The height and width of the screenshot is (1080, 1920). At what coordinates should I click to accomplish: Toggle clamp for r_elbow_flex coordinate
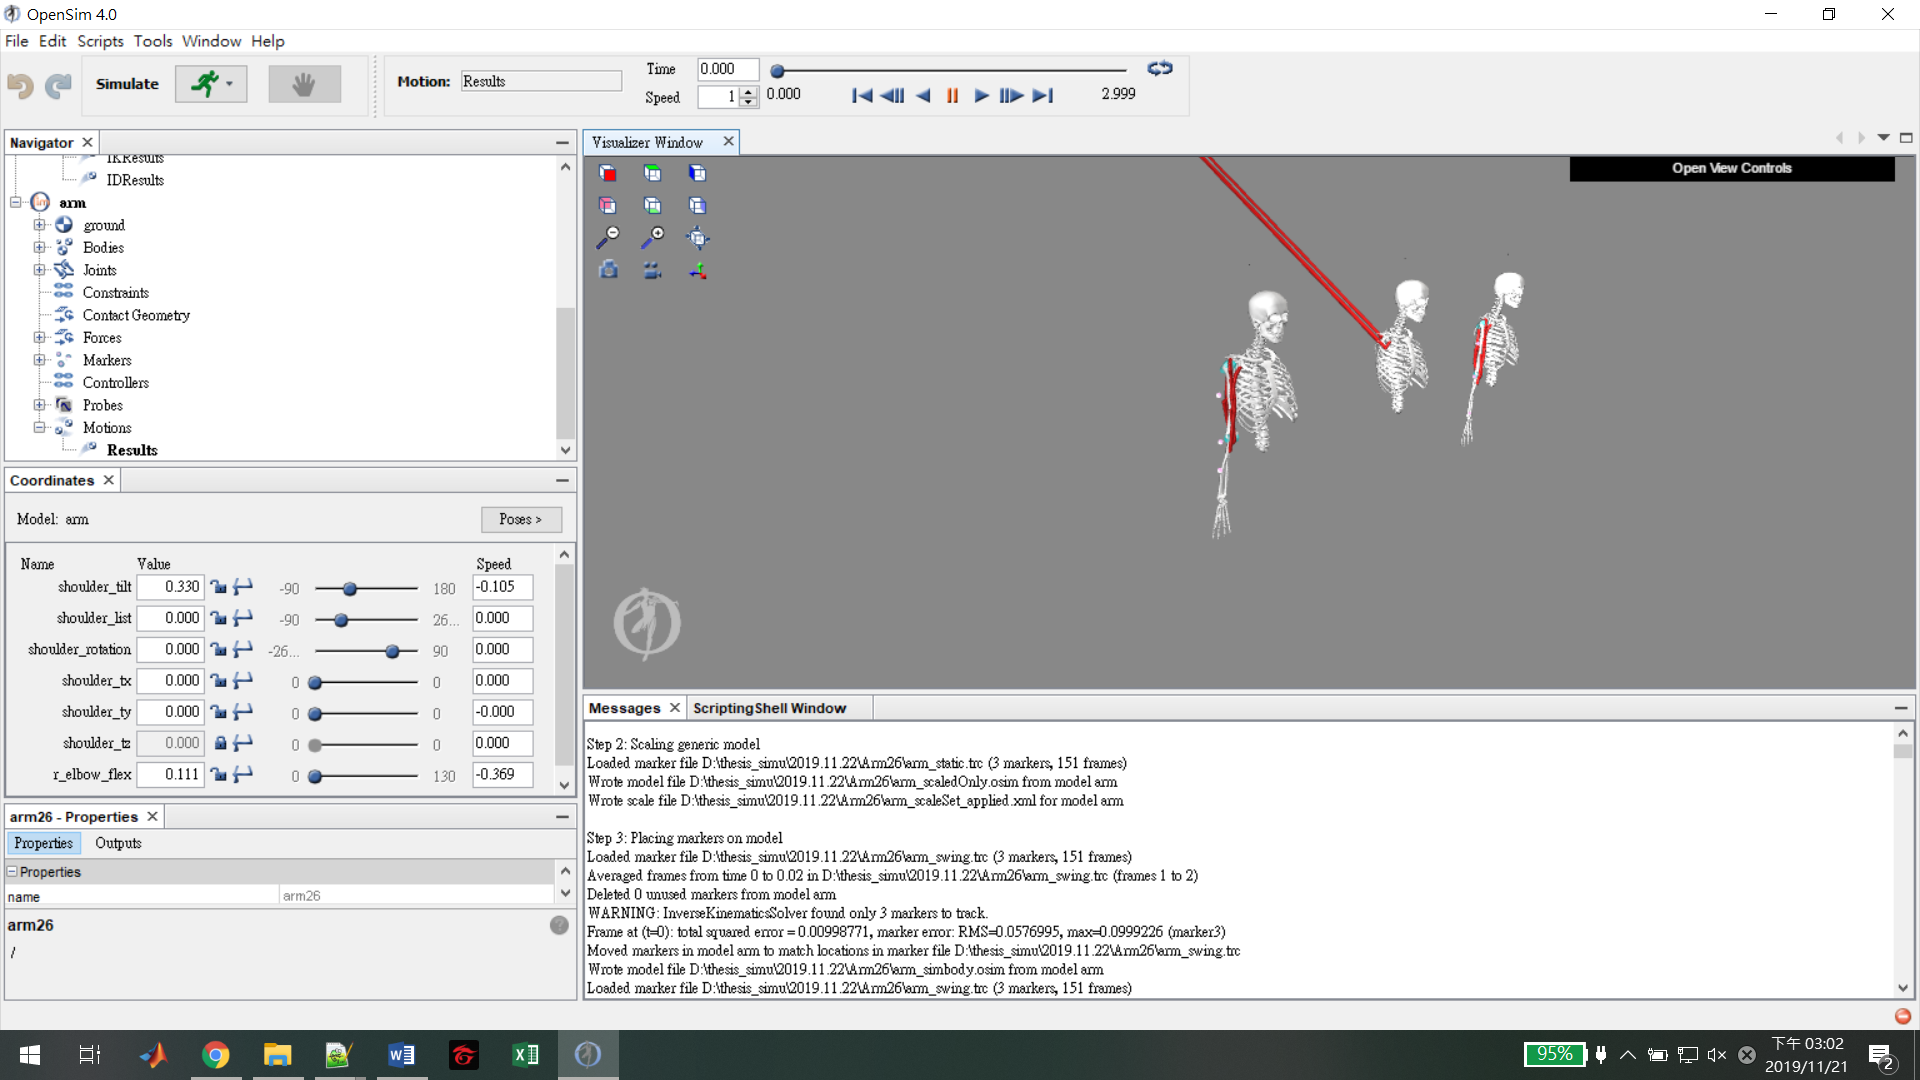tap(243, 774)
